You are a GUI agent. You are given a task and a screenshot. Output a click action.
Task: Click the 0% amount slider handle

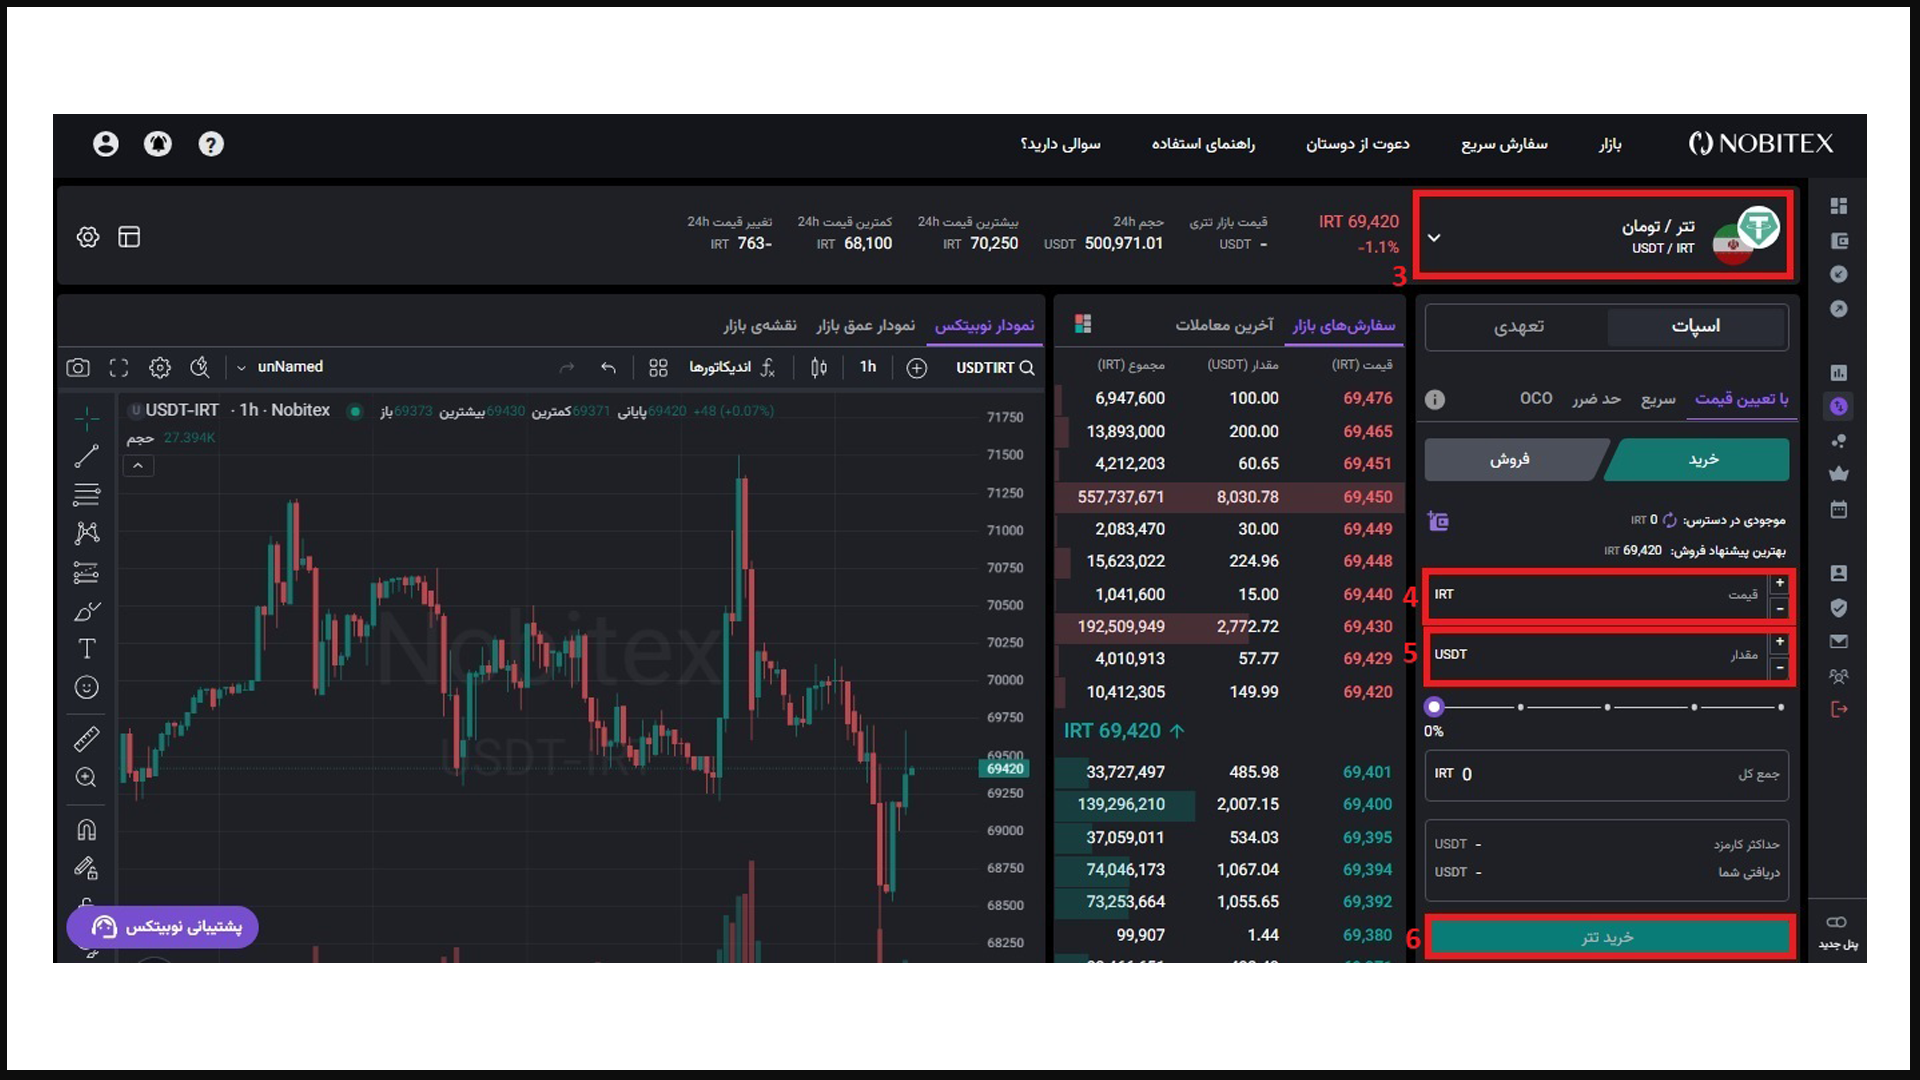coord(1434,707)
